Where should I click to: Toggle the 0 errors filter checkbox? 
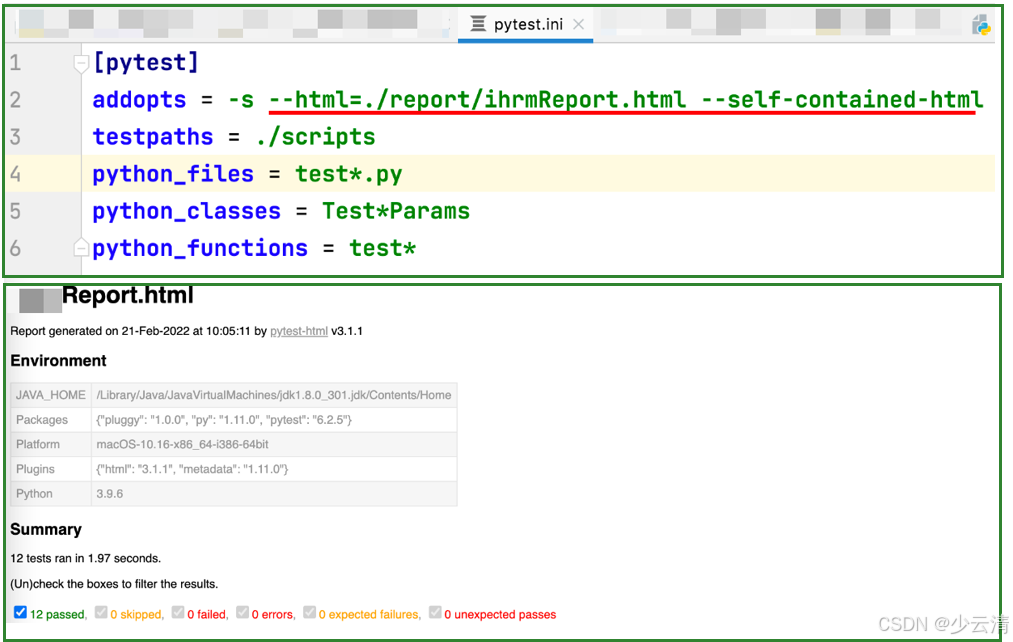coord(242,612)
